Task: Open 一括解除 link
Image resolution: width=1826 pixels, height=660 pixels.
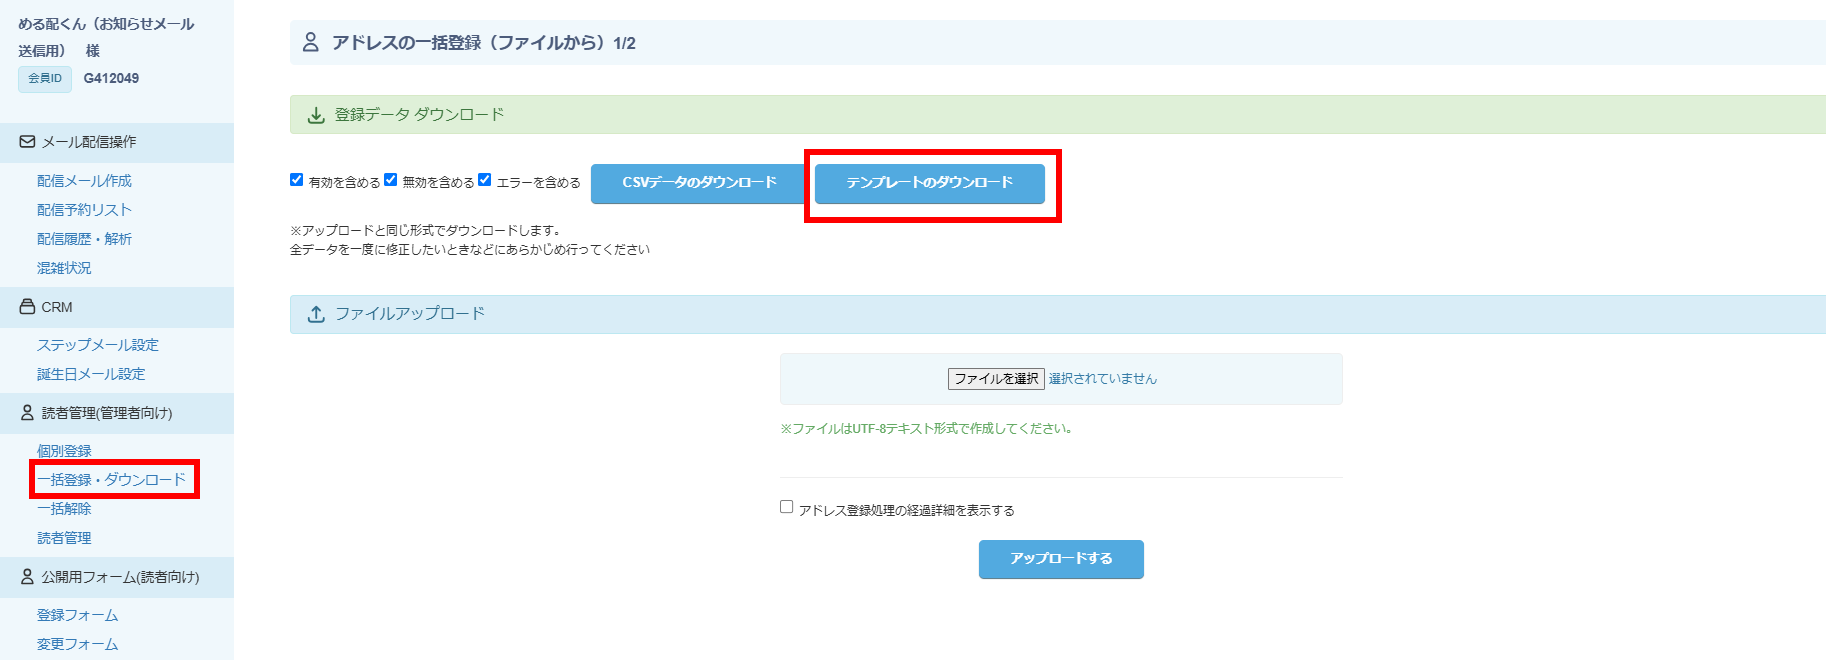Action: pos(64,509)
